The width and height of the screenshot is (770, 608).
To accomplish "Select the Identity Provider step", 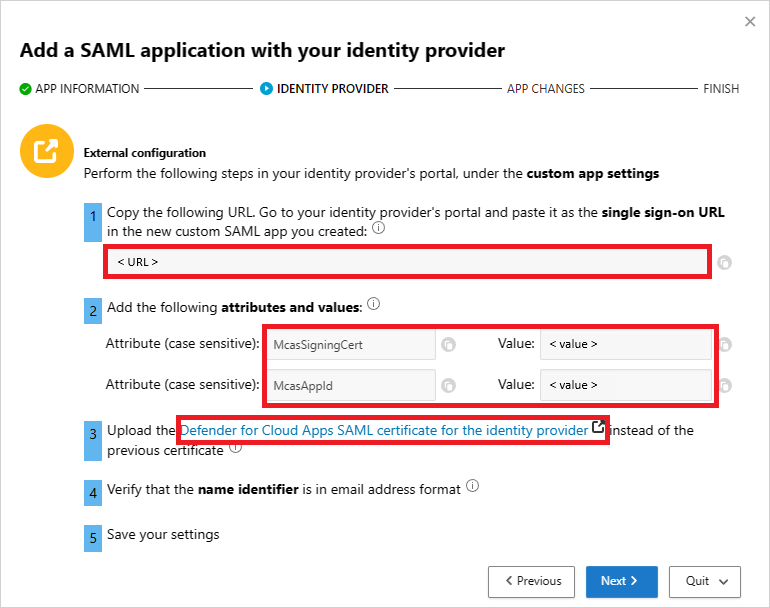I will click(x=325, y=89).
